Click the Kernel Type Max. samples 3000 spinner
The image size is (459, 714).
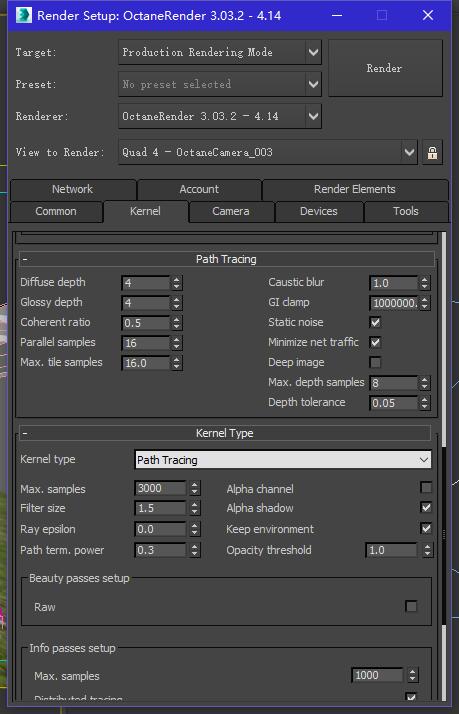pyautogui.click(x=195, y=488)
